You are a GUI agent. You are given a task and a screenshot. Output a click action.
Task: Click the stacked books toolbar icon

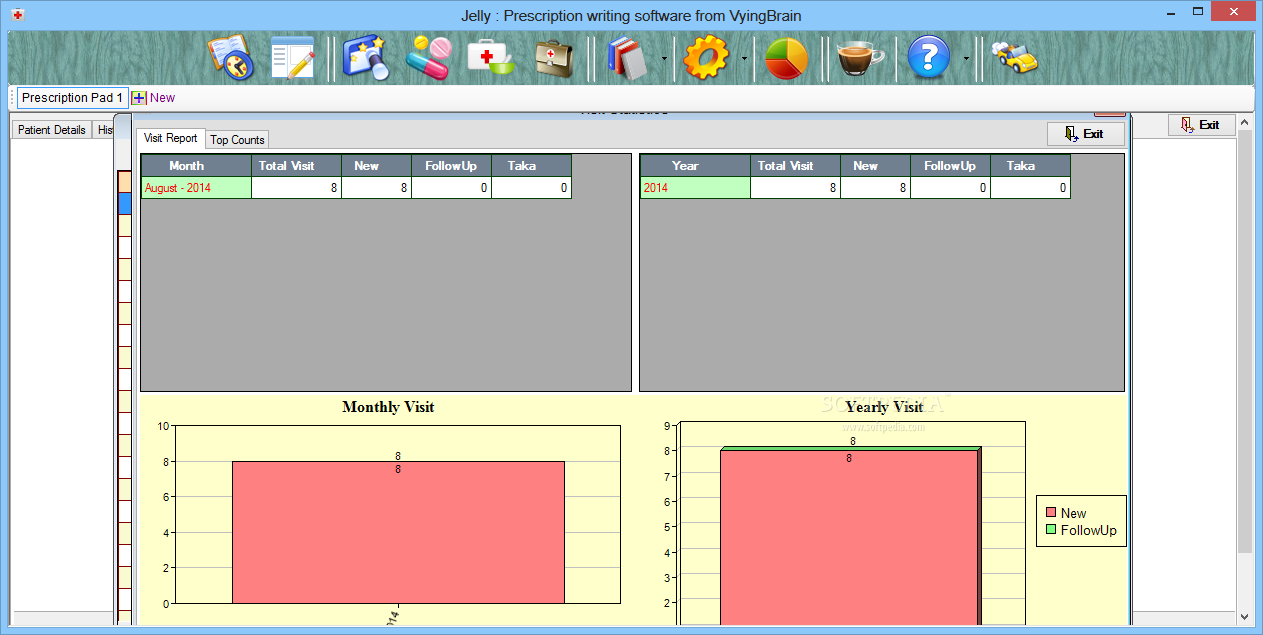coord(628,58)
